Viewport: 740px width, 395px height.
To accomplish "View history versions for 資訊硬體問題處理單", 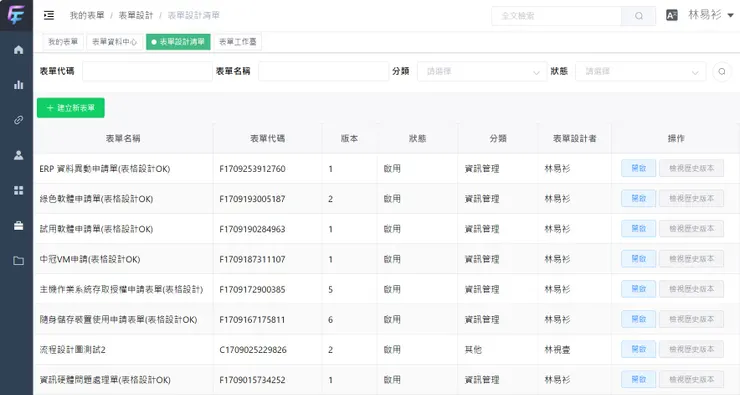I will click(691, 380).
